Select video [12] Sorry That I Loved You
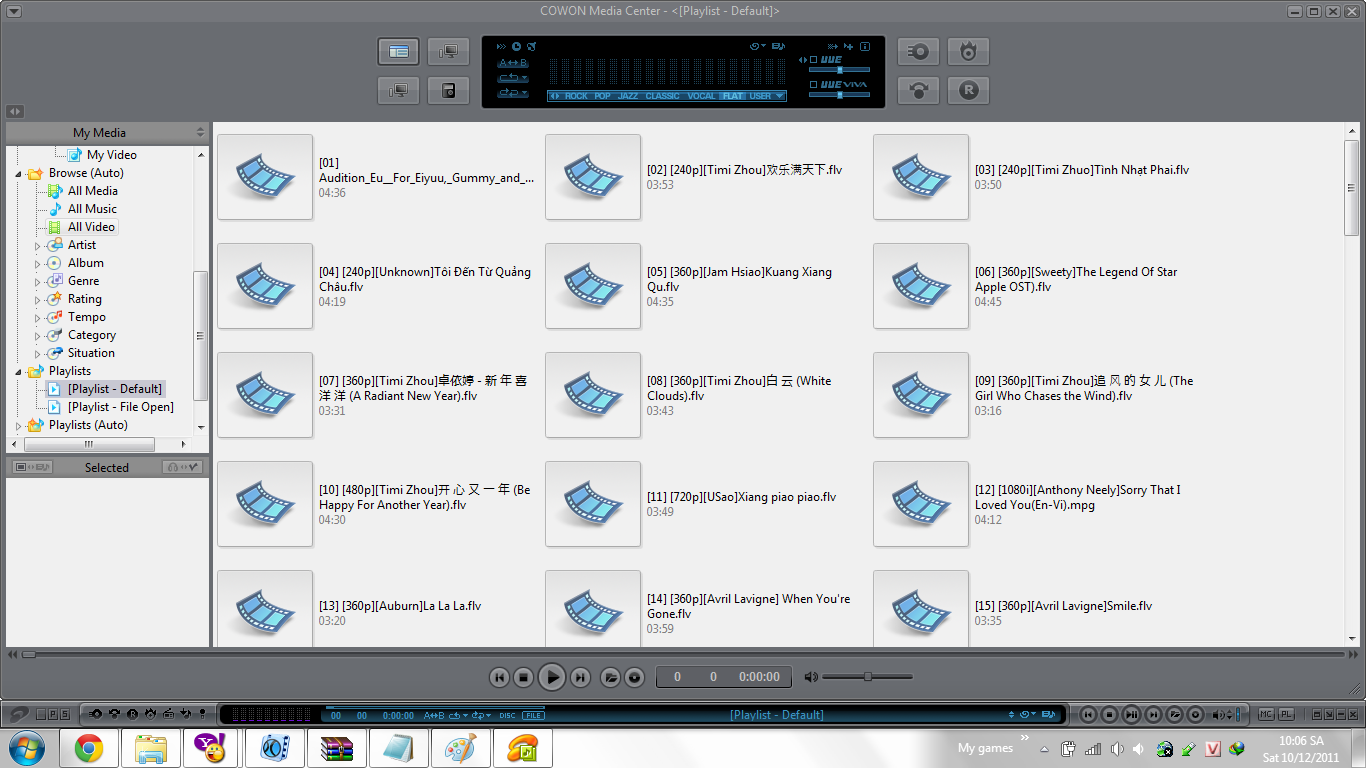Screen dimensions: 1366x768 921,504
